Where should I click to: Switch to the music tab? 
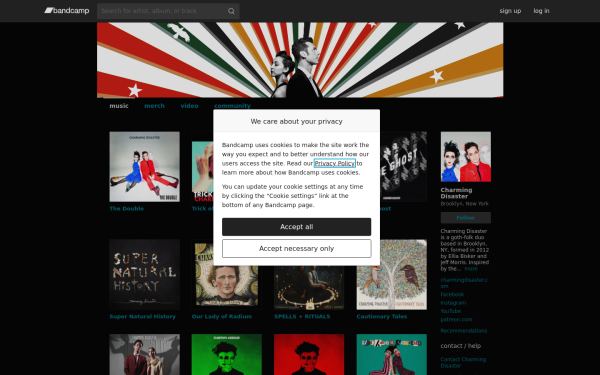click(119, 106)
